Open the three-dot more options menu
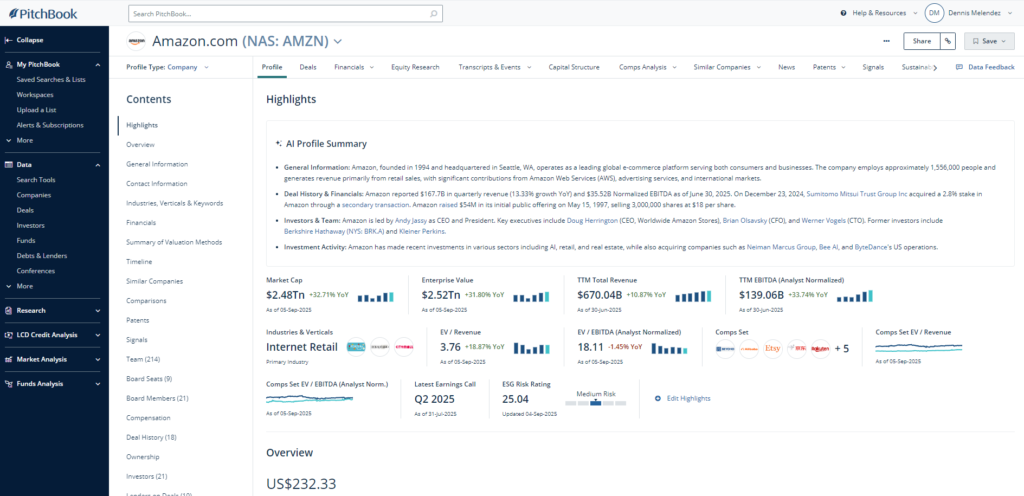 tap(886, 41)
